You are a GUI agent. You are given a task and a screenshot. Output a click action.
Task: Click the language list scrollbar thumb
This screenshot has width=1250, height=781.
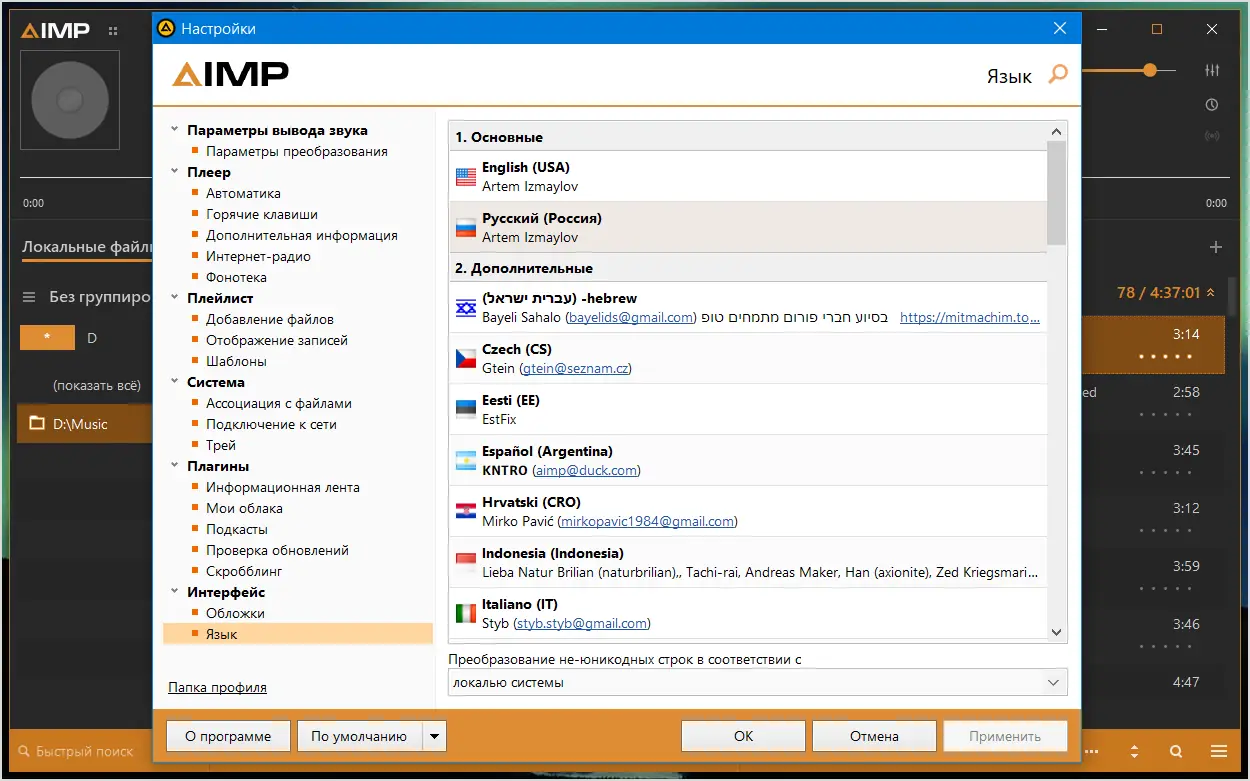(x=1056, y=192)
